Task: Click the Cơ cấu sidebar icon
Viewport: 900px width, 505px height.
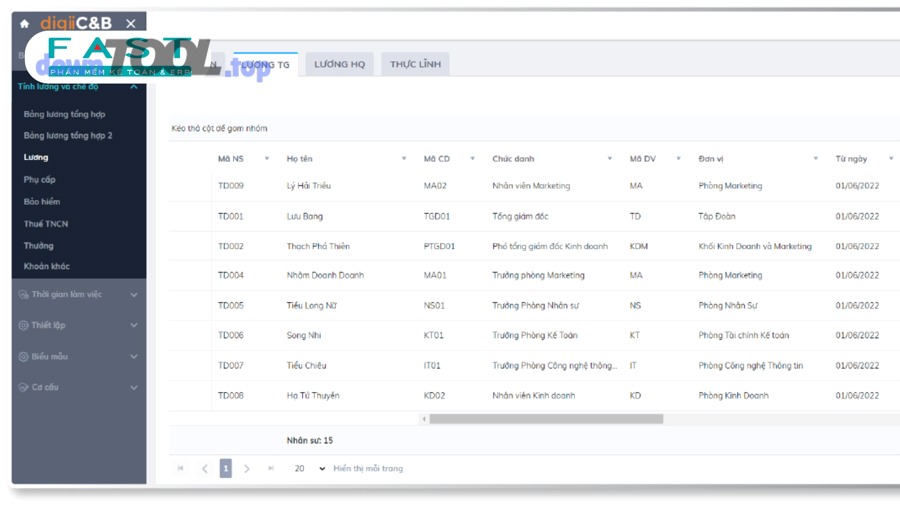Action: tap(24, 387)
